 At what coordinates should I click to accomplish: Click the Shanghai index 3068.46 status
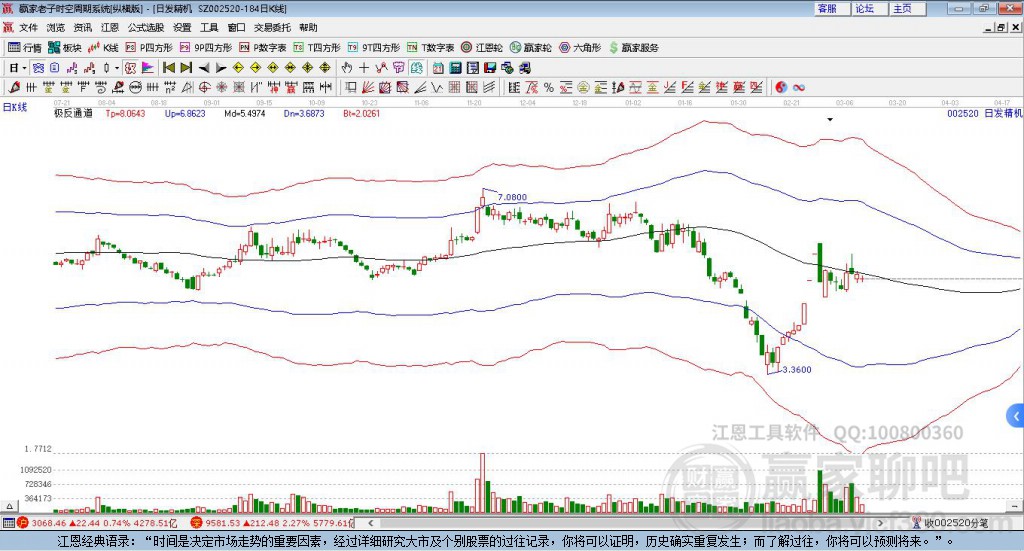48,523
